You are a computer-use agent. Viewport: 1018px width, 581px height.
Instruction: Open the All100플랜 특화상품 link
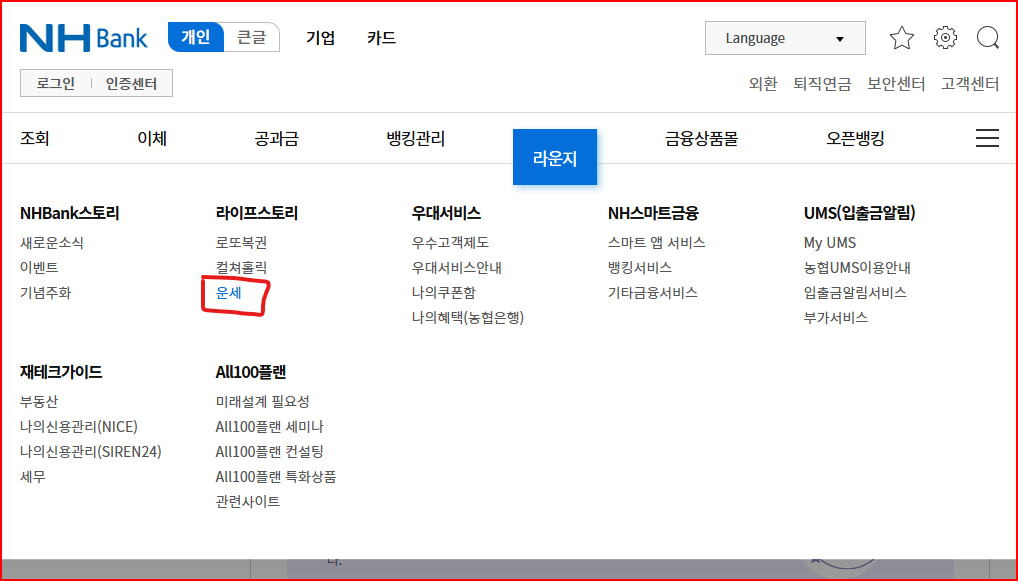click(276, 476)
